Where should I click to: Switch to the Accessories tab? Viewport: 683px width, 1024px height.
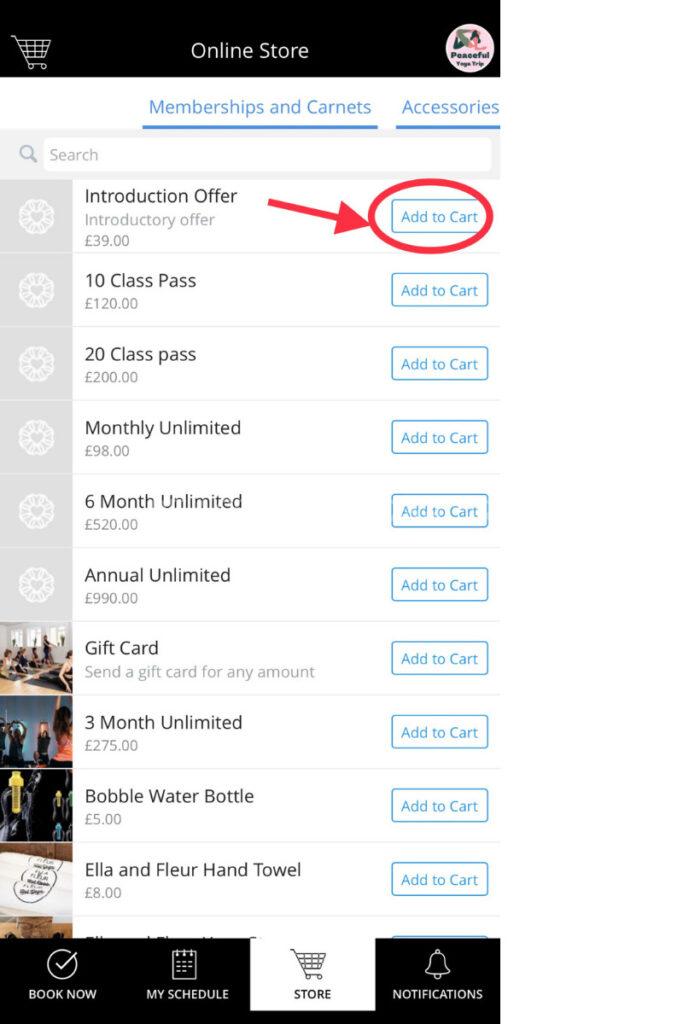pyautogui.click(x=450, y=107)
